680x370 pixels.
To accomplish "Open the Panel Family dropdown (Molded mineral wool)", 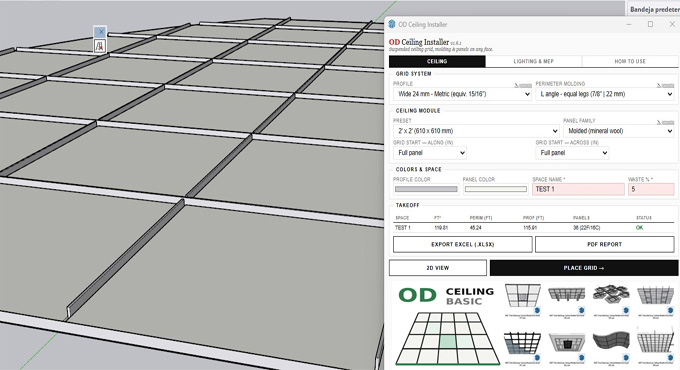I will coord(618,131).
